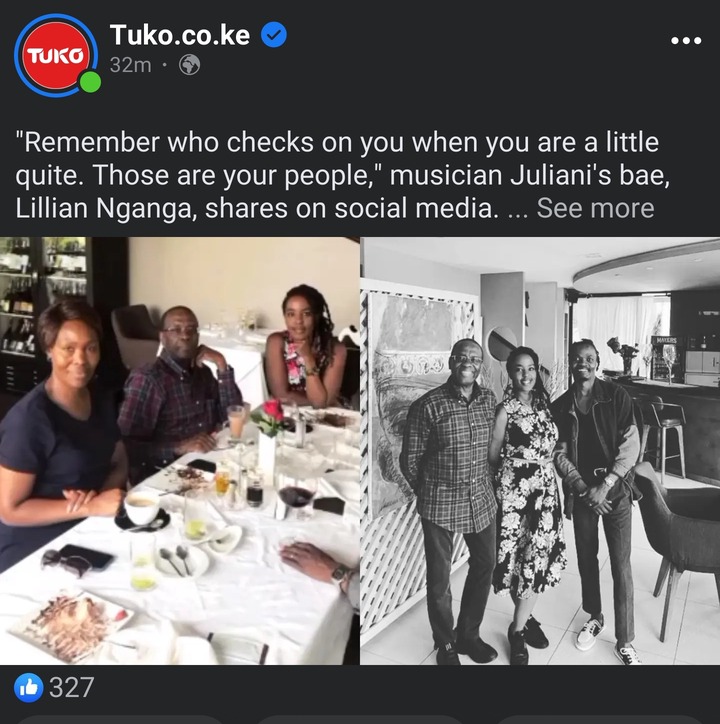Tap the Lillian Nganga name in caption
Viewport: 720px width, 724px height.
[x=103, y=208]
